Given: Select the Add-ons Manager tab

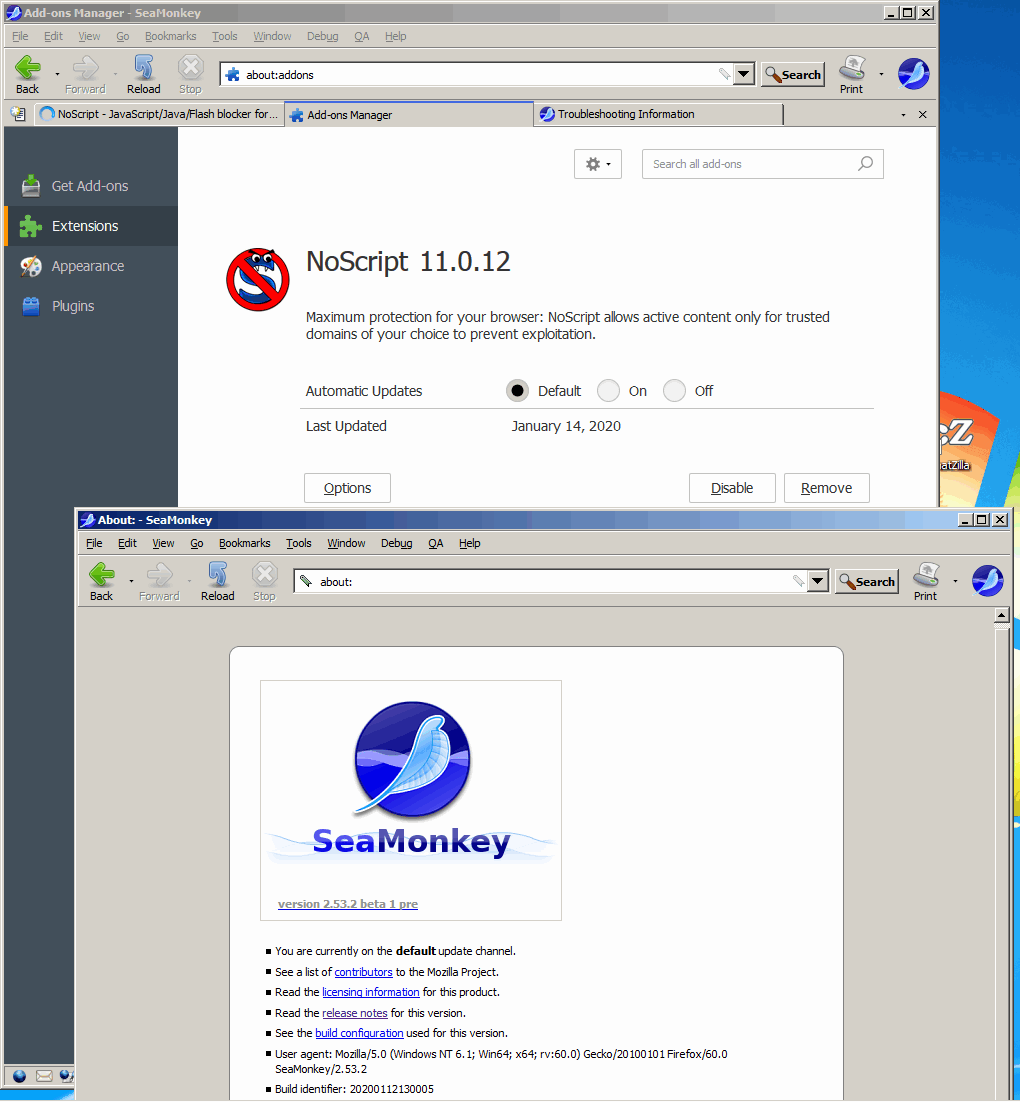Looking at the screenshot, I should pyautogui.click(x=409, y=115).
